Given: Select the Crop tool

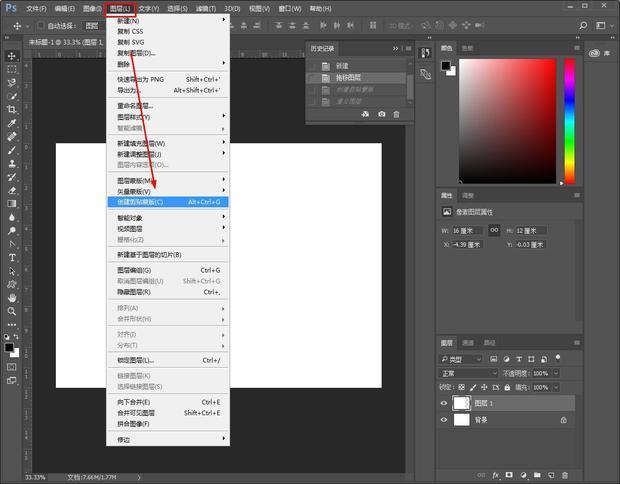Looking at the screenshot, I should (x=12, y=109).
